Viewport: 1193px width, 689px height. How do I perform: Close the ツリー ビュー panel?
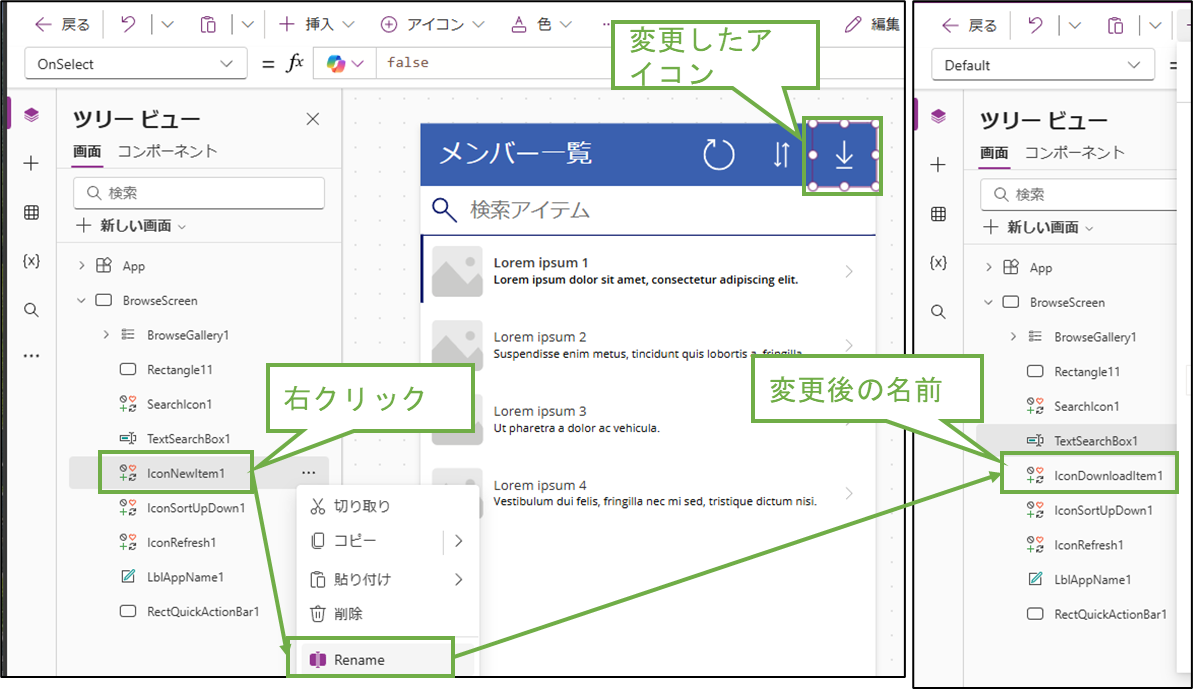313,119
